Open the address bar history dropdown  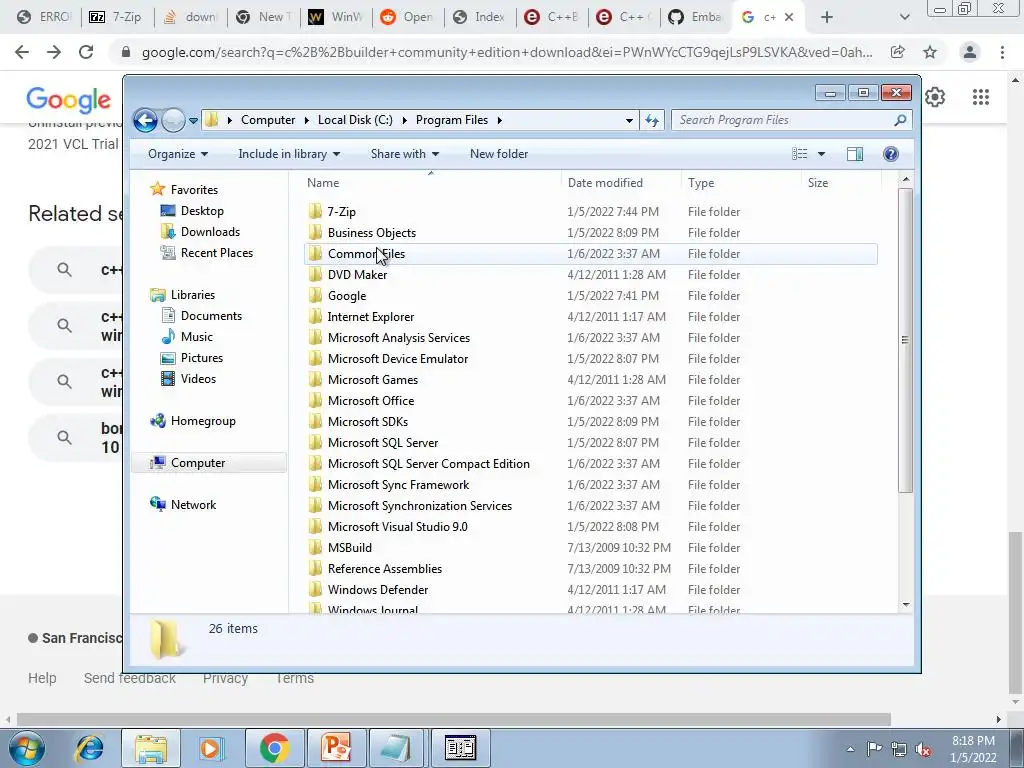click(x=629, y=120)
